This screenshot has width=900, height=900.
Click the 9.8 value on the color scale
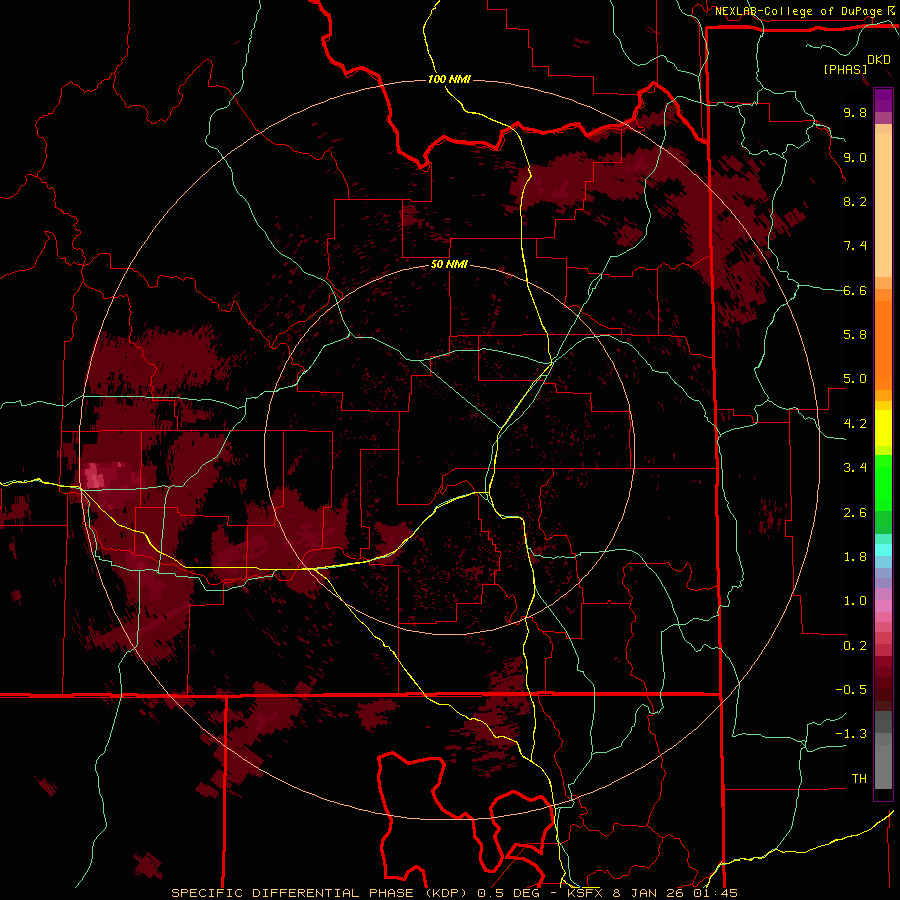(855, 112)
